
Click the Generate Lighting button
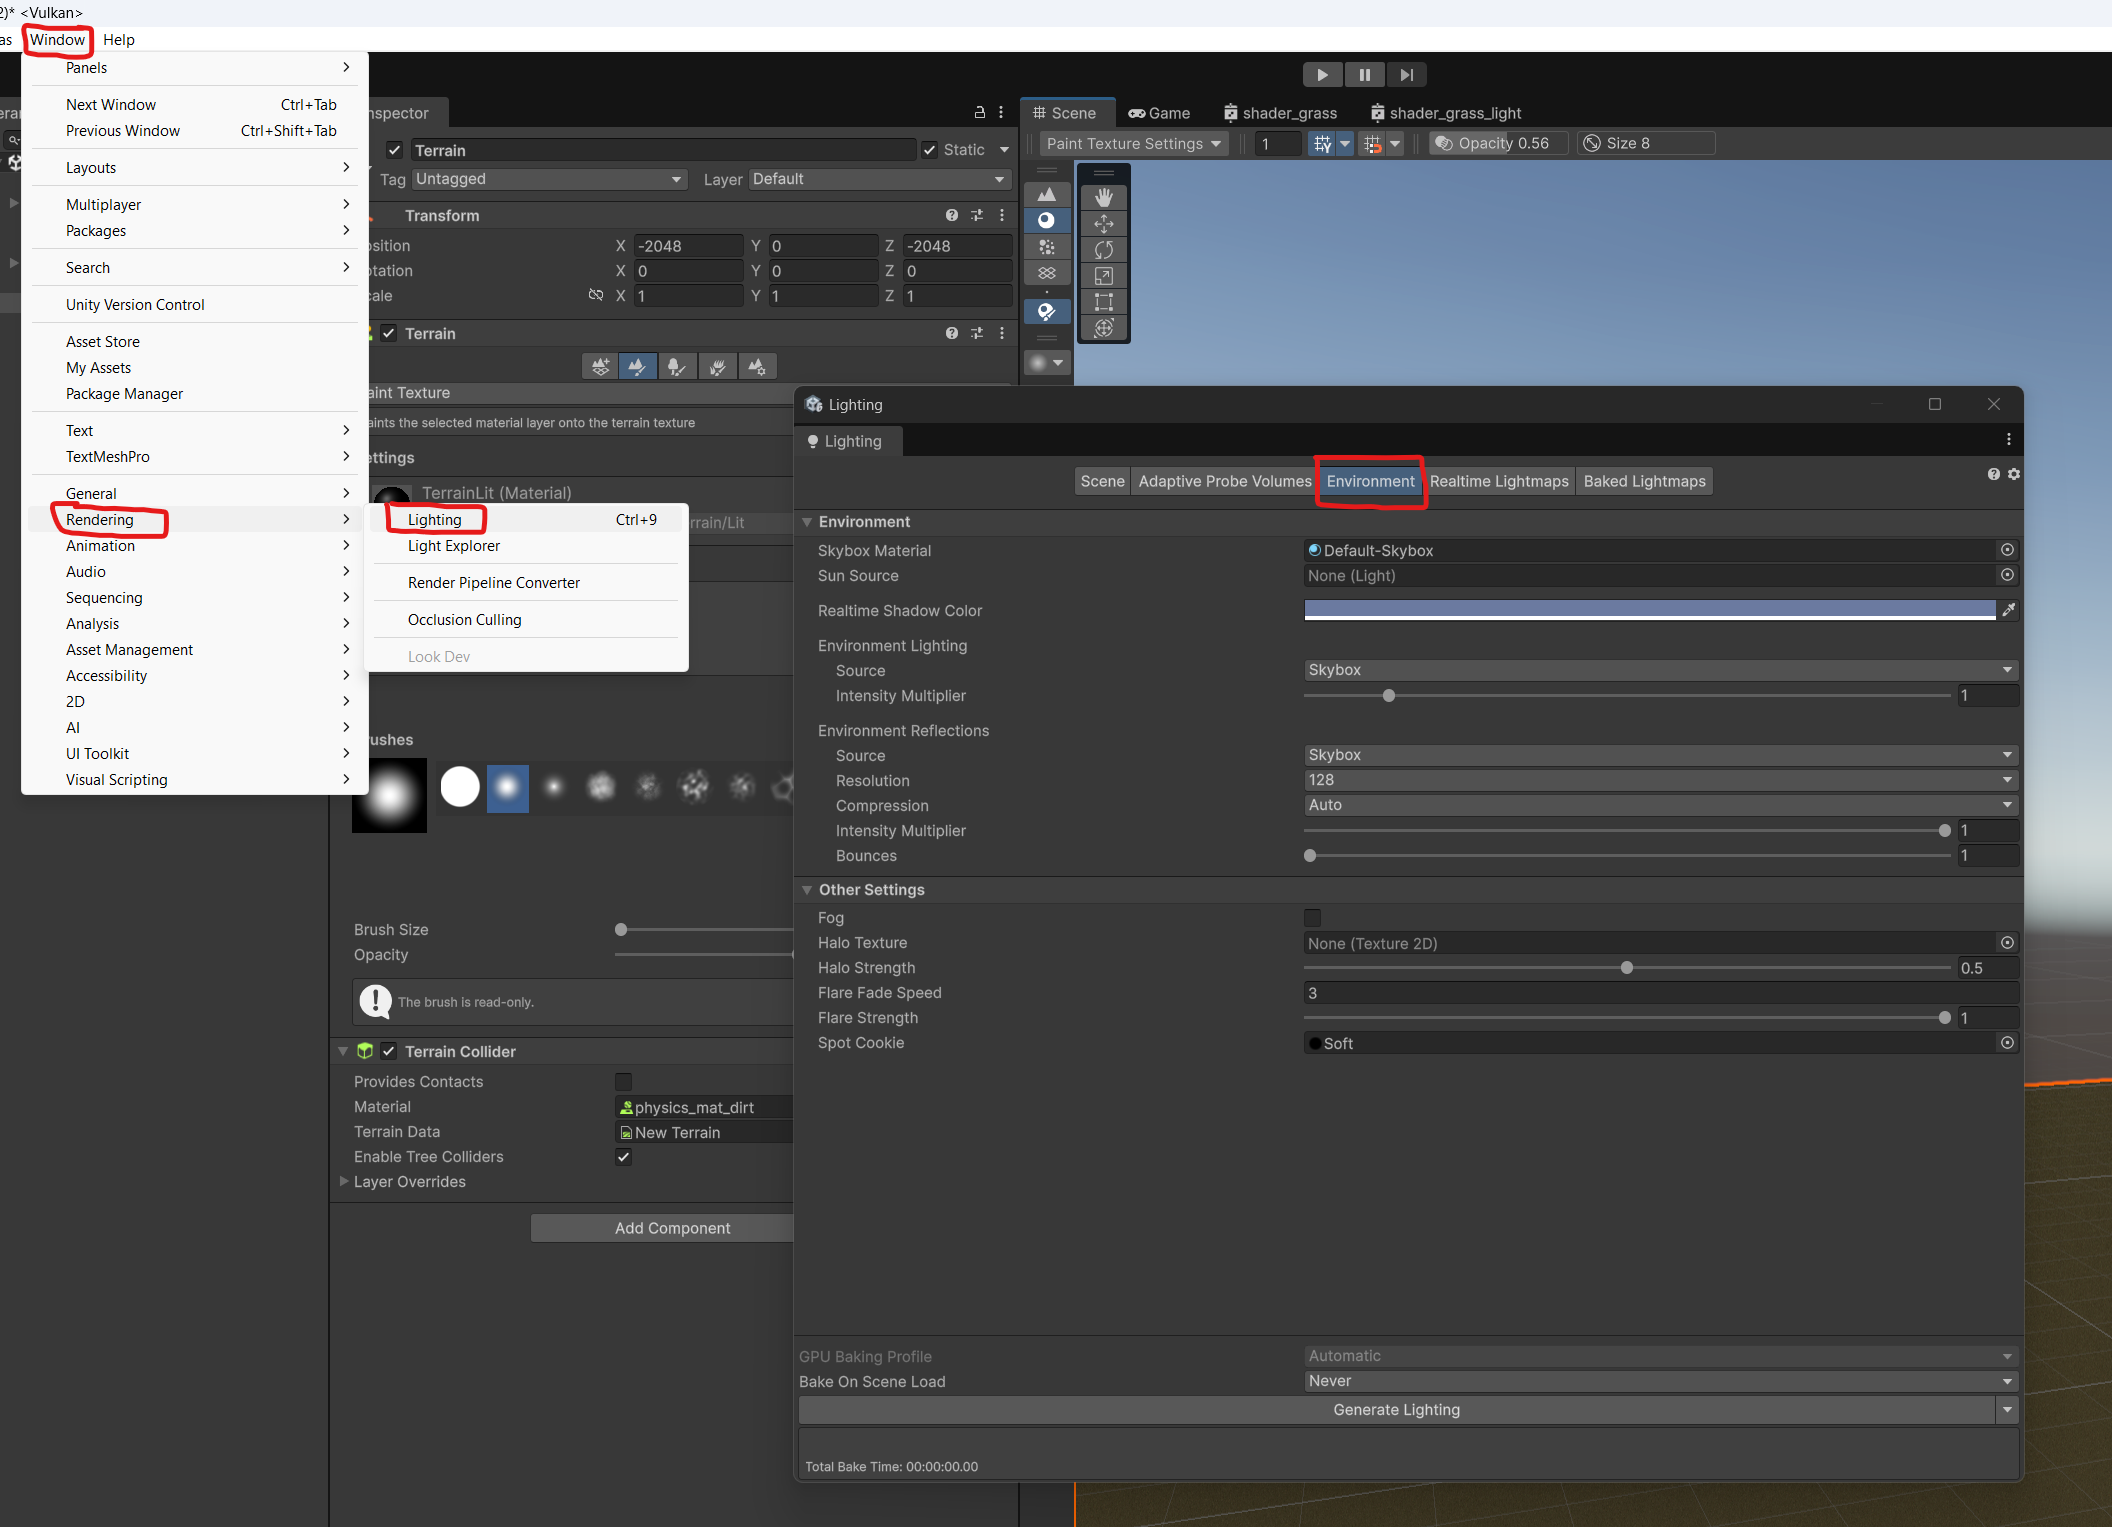(x=1396, y=1410)
